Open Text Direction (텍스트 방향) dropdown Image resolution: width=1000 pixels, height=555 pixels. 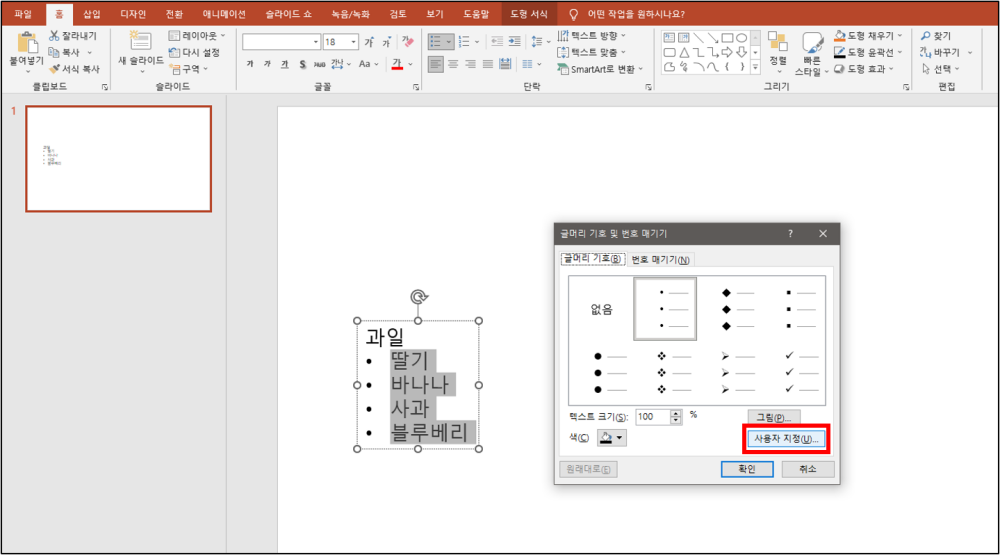point(592,36)
